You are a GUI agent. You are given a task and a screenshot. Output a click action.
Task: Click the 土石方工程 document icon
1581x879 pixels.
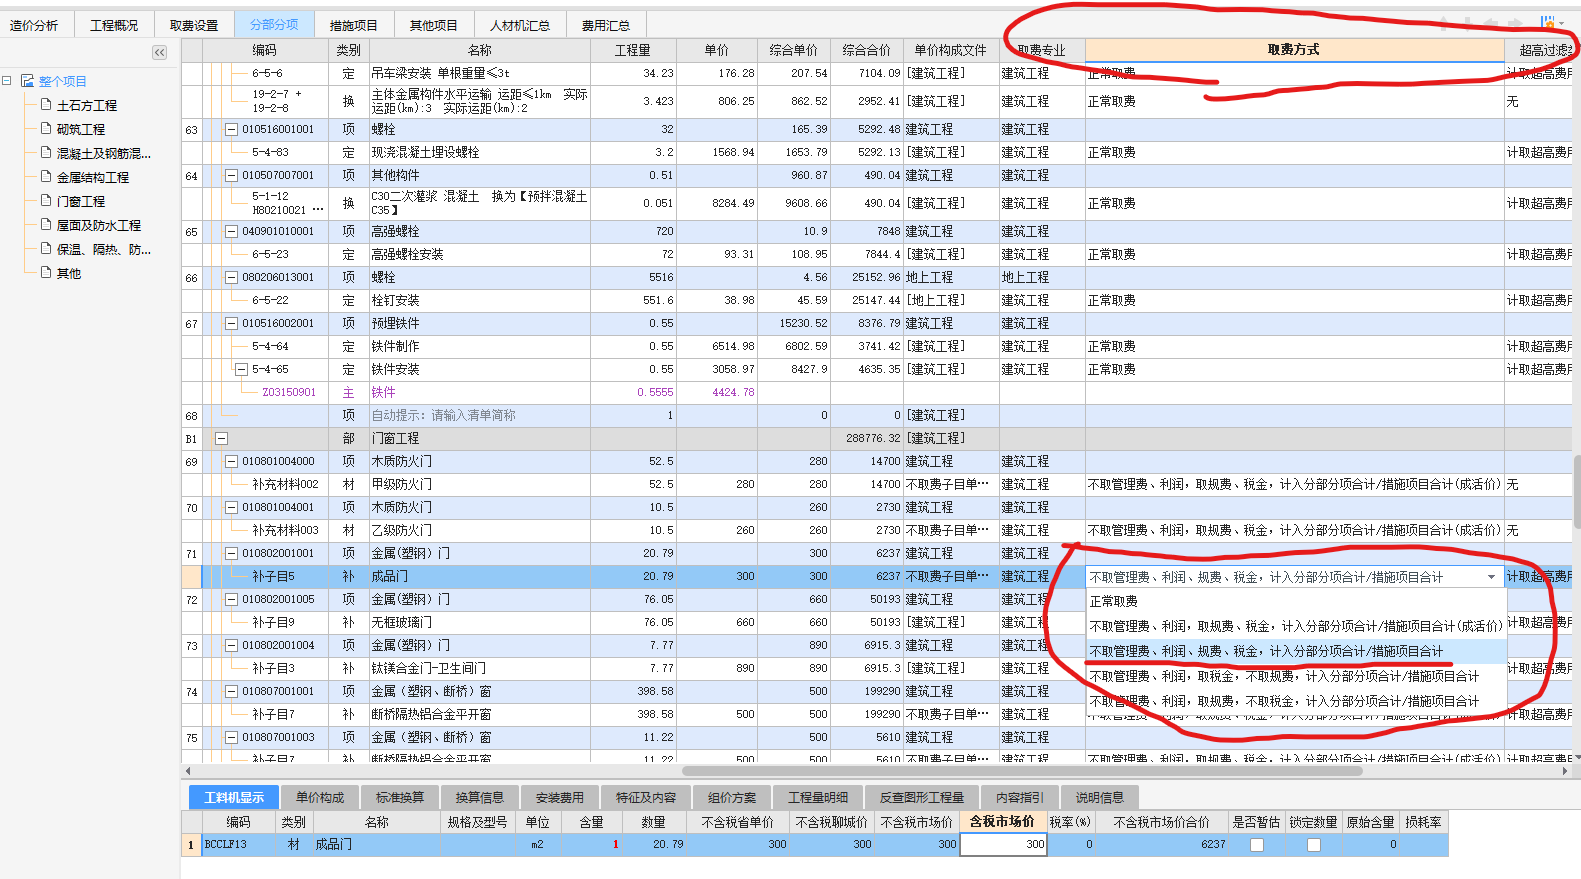click(x=46, y=105)
